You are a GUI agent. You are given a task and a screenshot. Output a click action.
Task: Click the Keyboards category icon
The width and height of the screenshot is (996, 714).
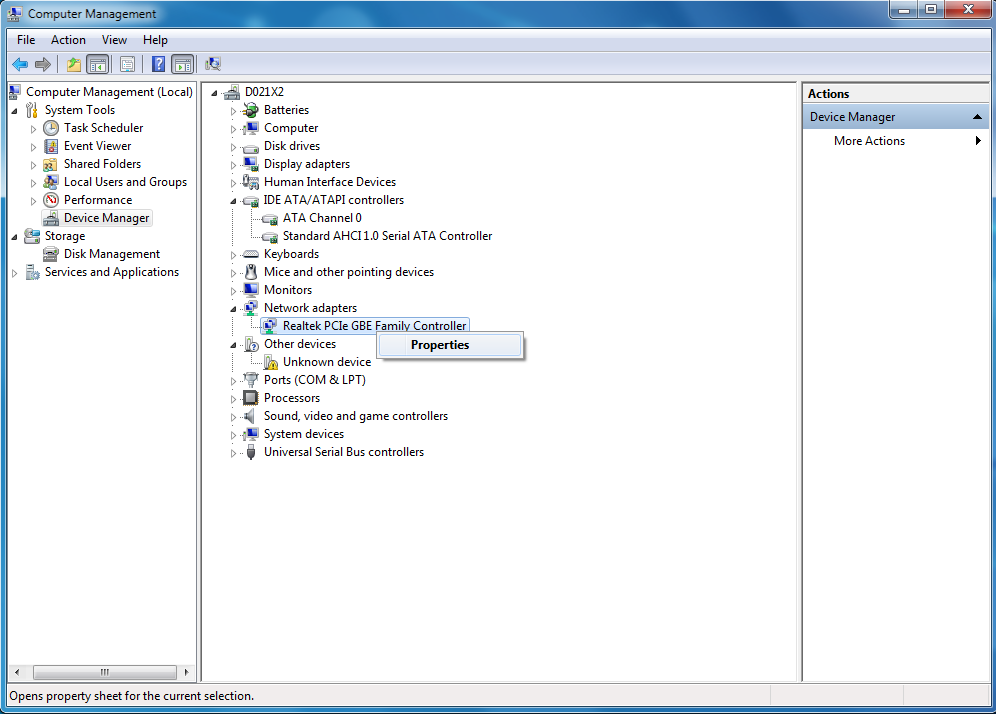(x=251, y=254)
